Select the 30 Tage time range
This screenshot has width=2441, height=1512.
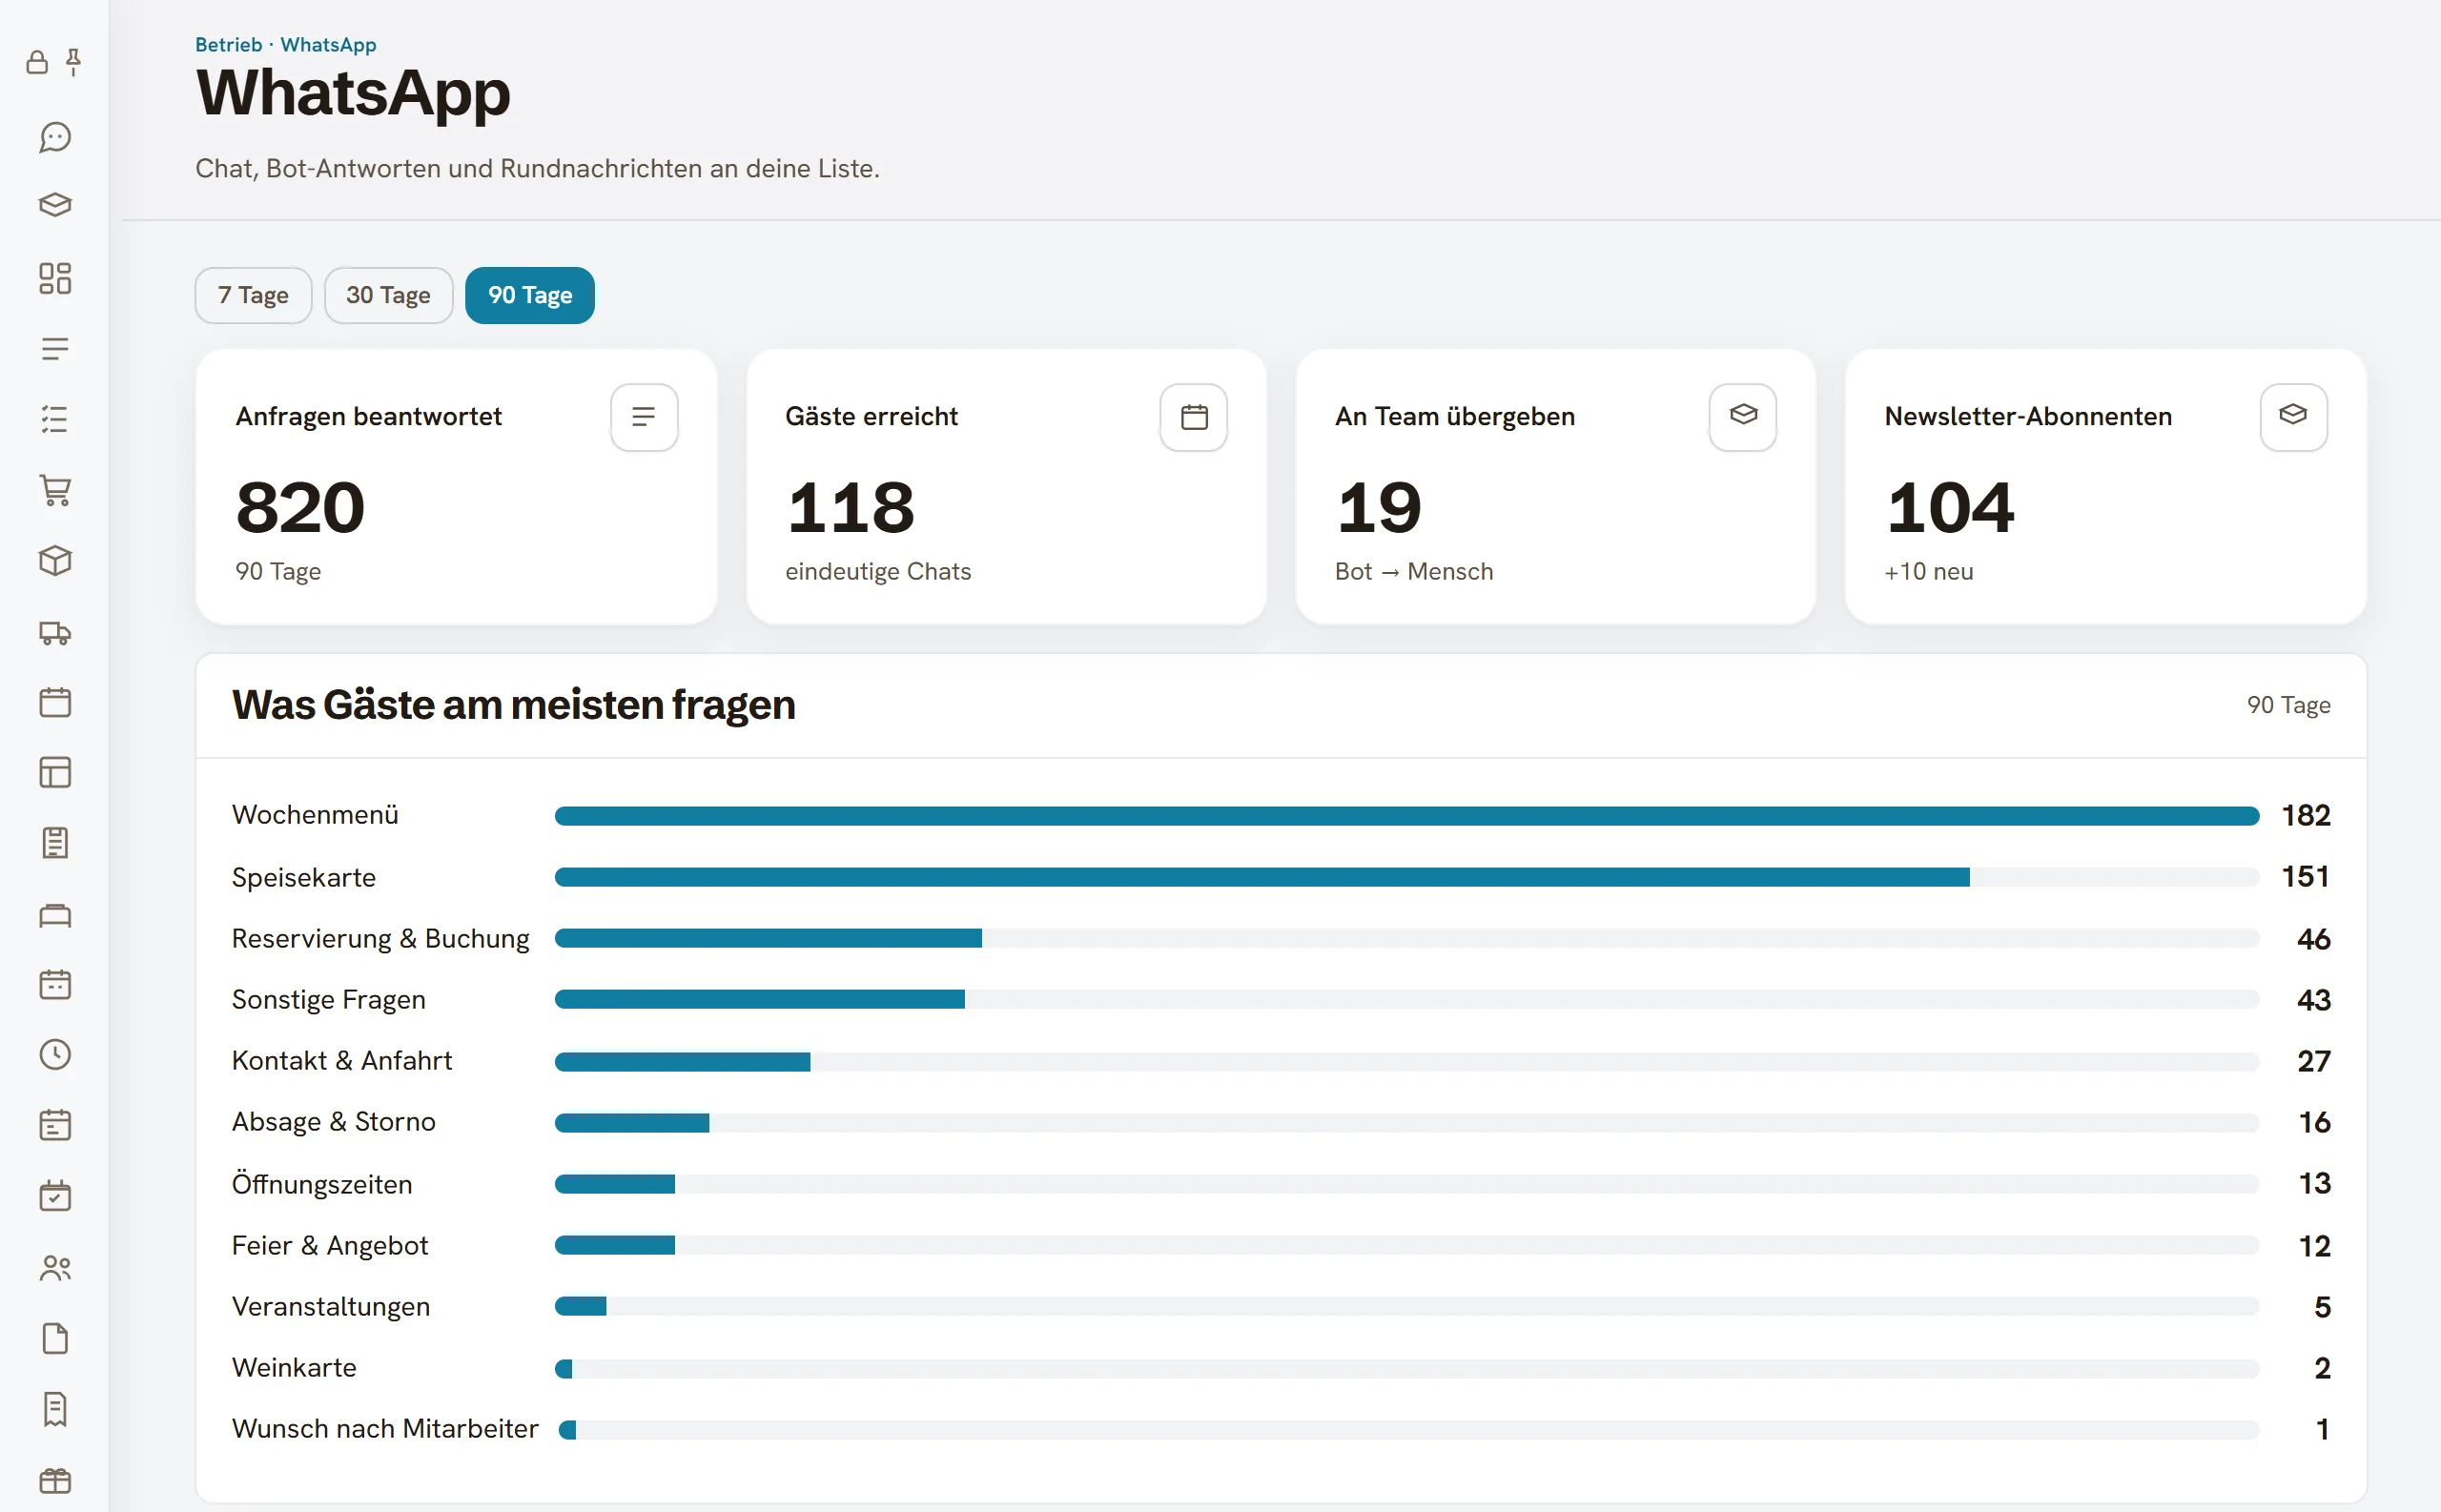[388, 295]
